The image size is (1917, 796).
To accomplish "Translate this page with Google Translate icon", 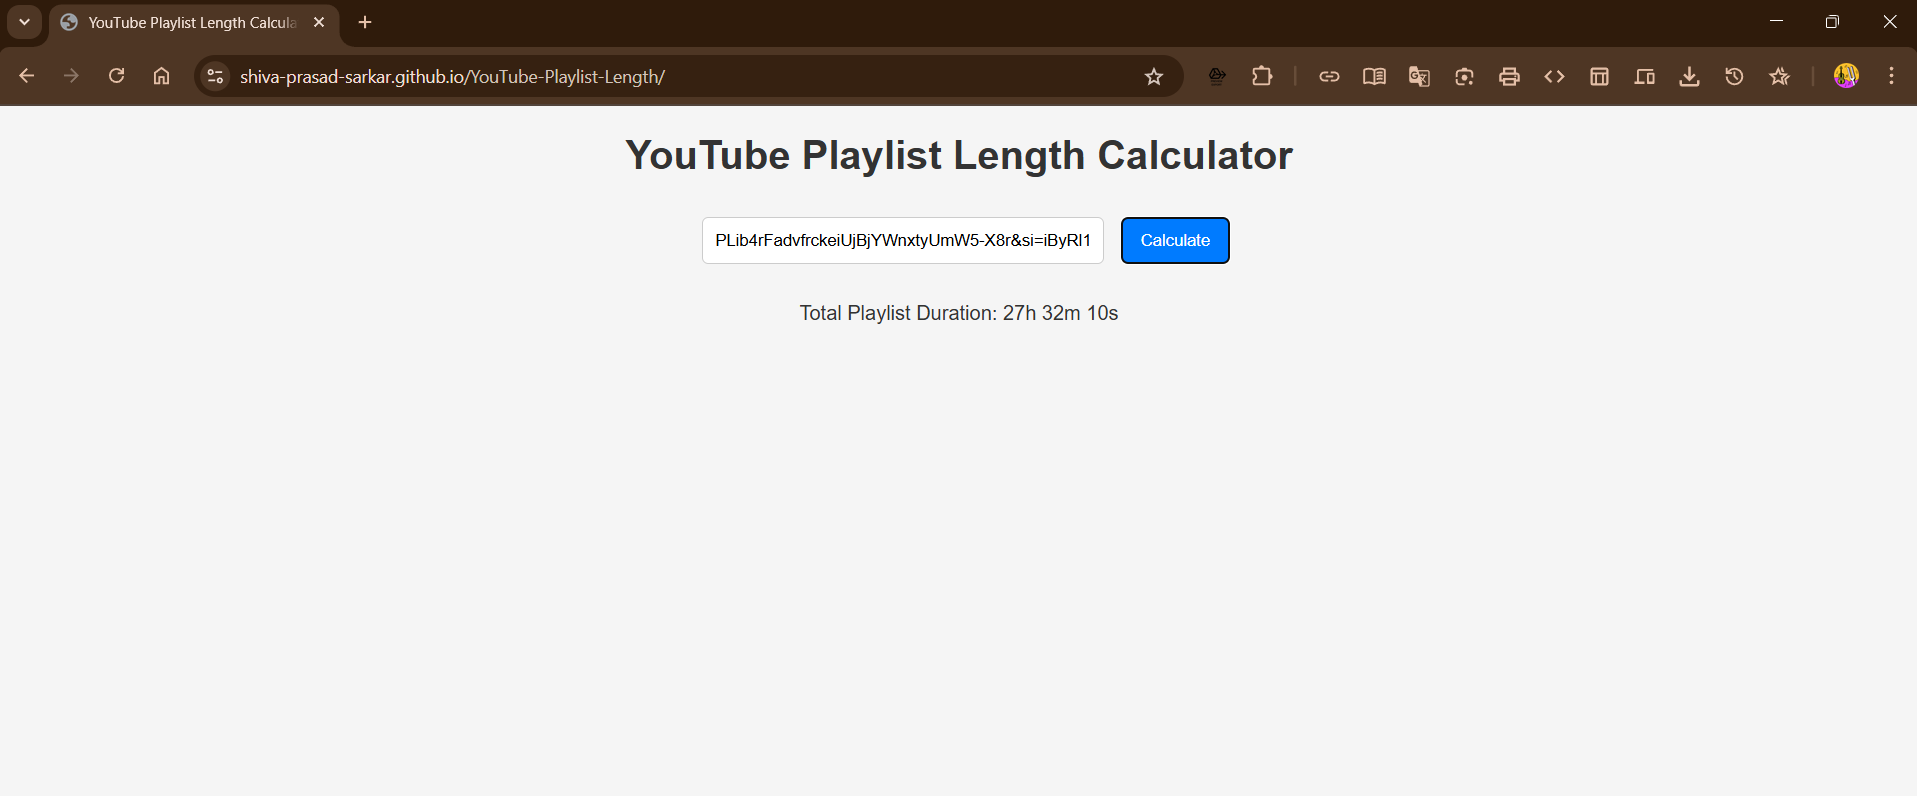I will pos(1419,76).
